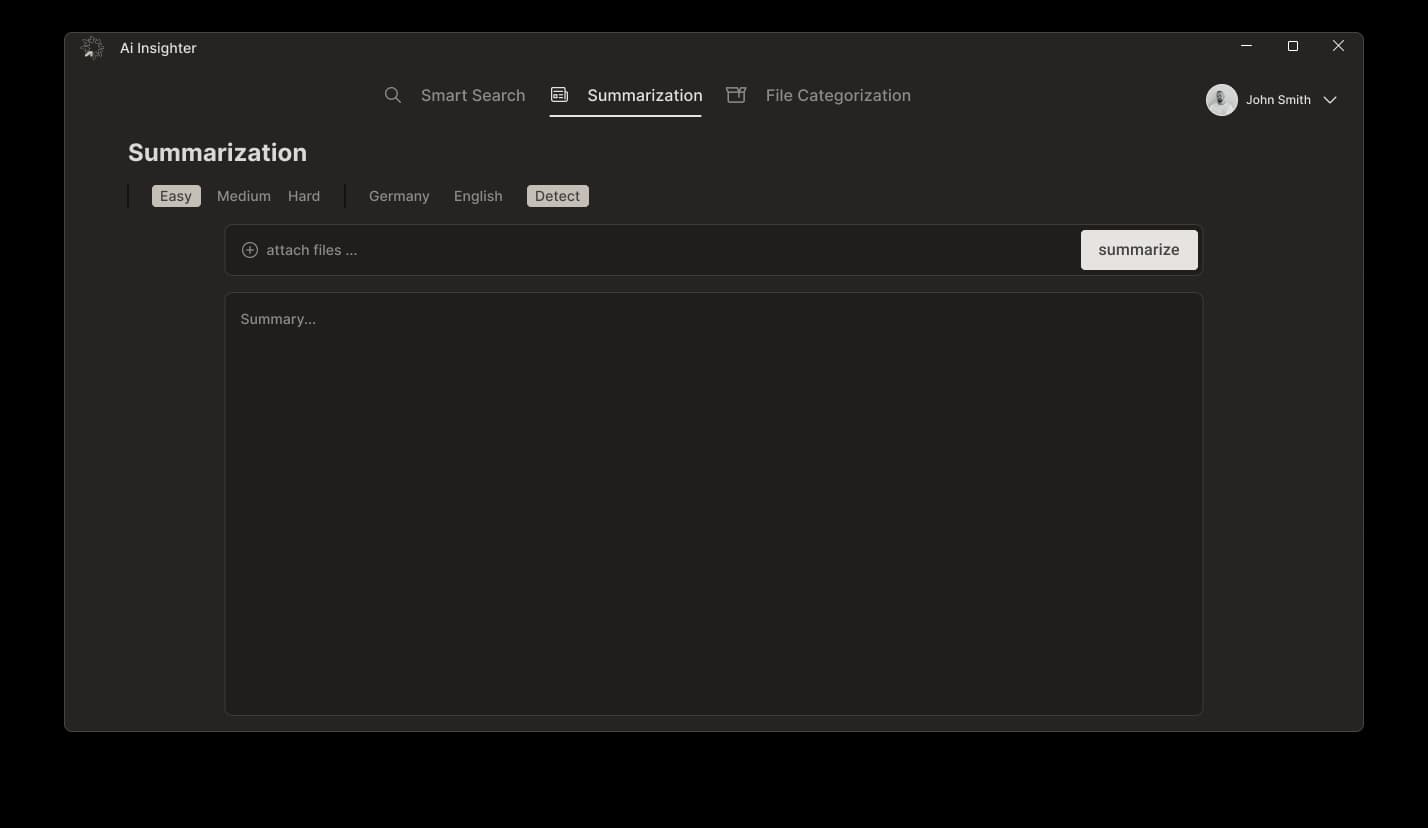Switch difficulty to Medium
Screen dimensions: 1428x828
click(x=244, y=196)
